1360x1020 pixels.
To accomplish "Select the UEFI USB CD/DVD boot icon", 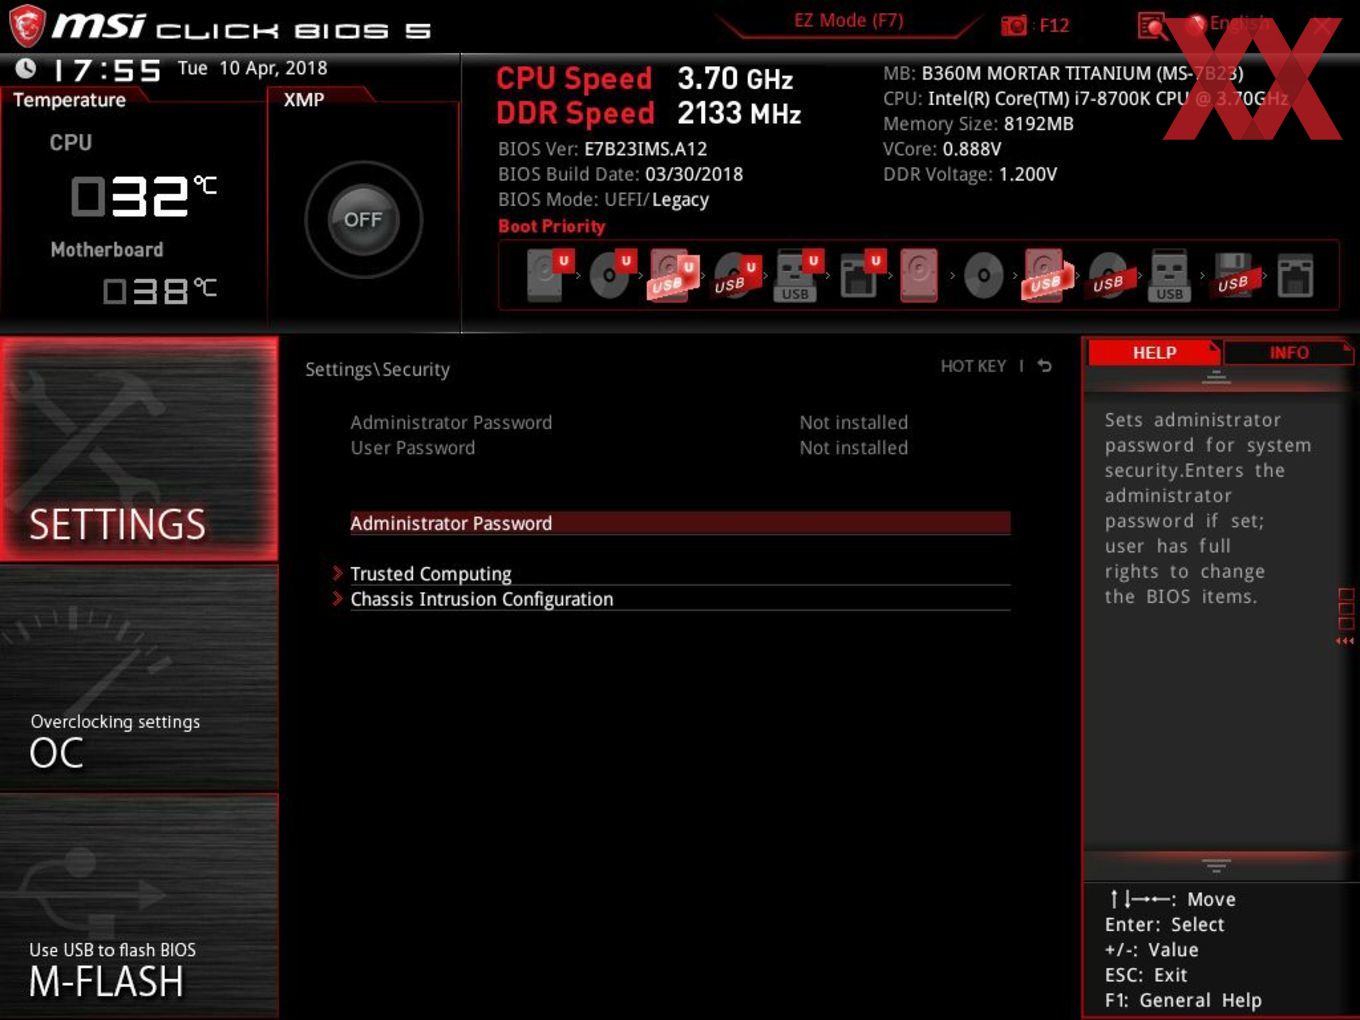I will (735, 276).
